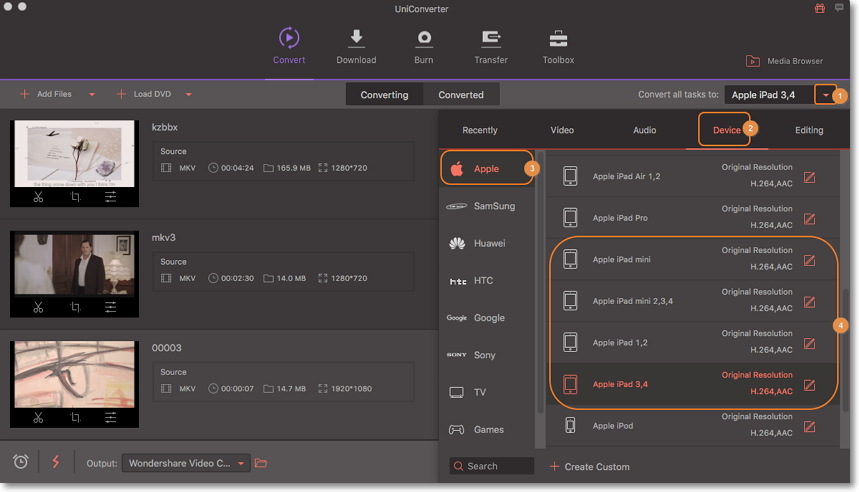Select the Audio format tab
The width and height of the screenshot is (859, 492).
[644, 130]
